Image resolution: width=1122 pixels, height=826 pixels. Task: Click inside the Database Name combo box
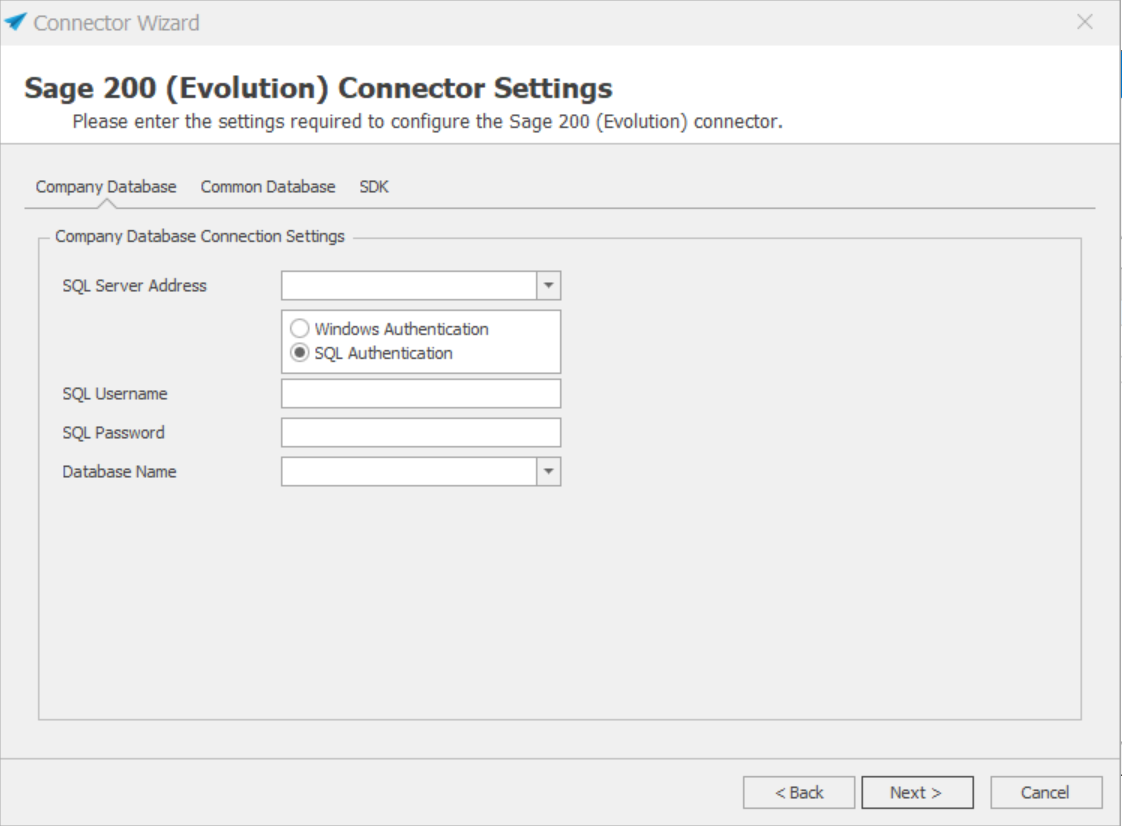point(409,472)
